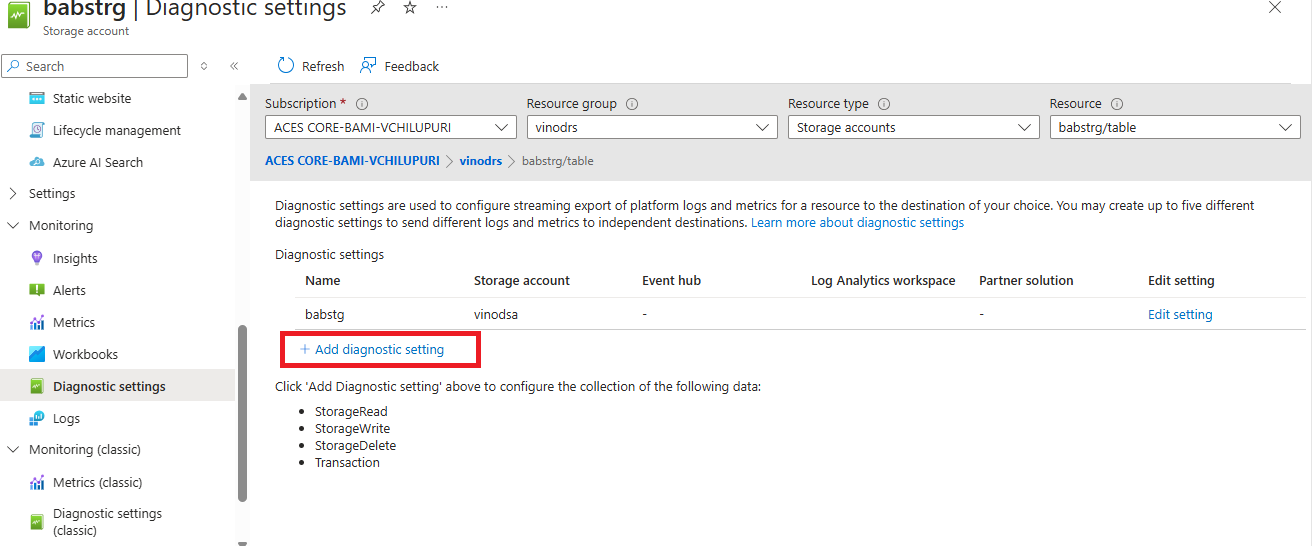
Task: Click the Refresh button
Action: coord(311,66)
